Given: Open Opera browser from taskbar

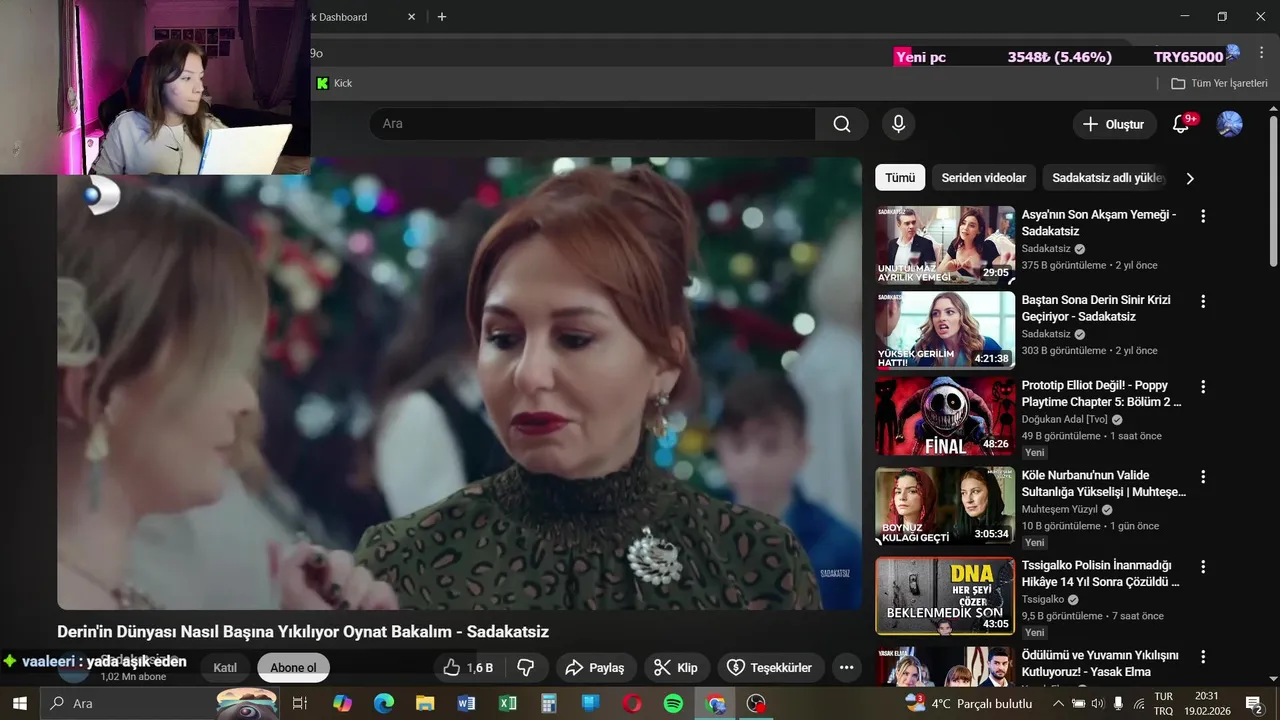Looking at the screenshot, I should (632, 703).
